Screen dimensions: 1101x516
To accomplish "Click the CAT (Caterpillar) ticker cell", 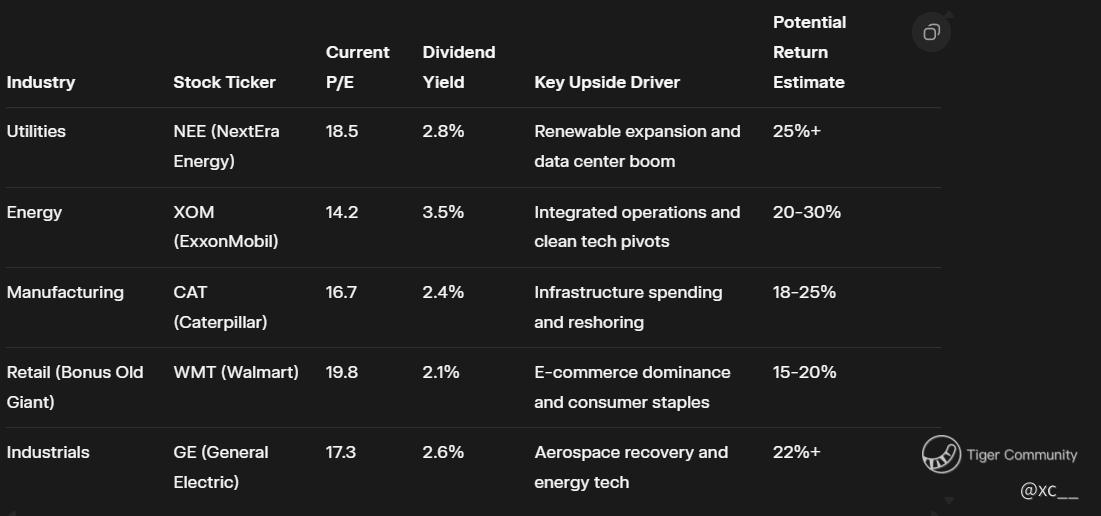I will (220, 307).
